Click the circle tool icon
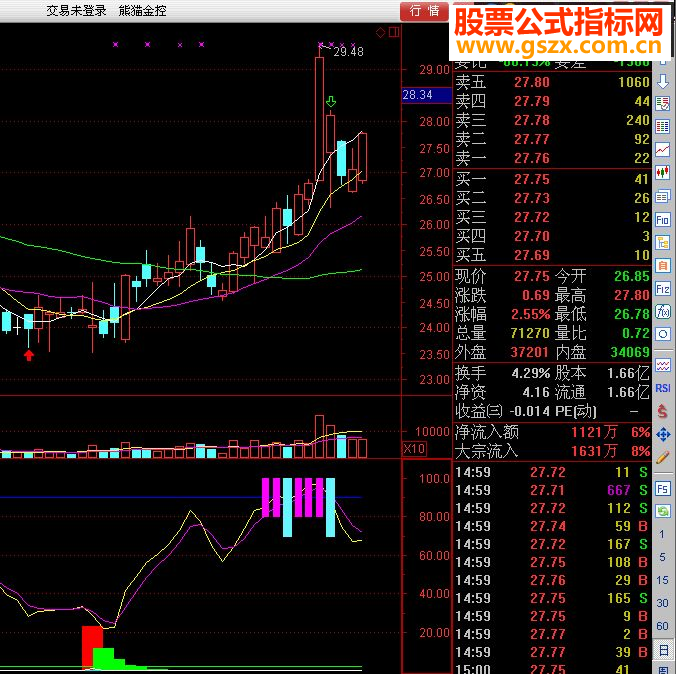 (663, 334)
